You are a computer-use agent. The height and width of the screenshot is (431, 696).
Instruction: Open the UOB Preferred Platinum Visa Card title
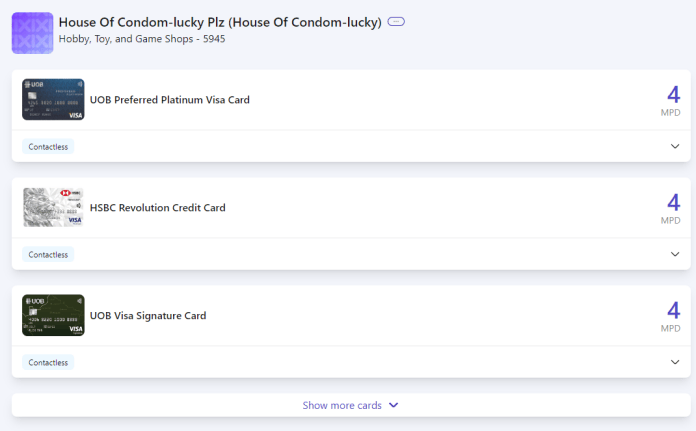(x=170, y=99)
